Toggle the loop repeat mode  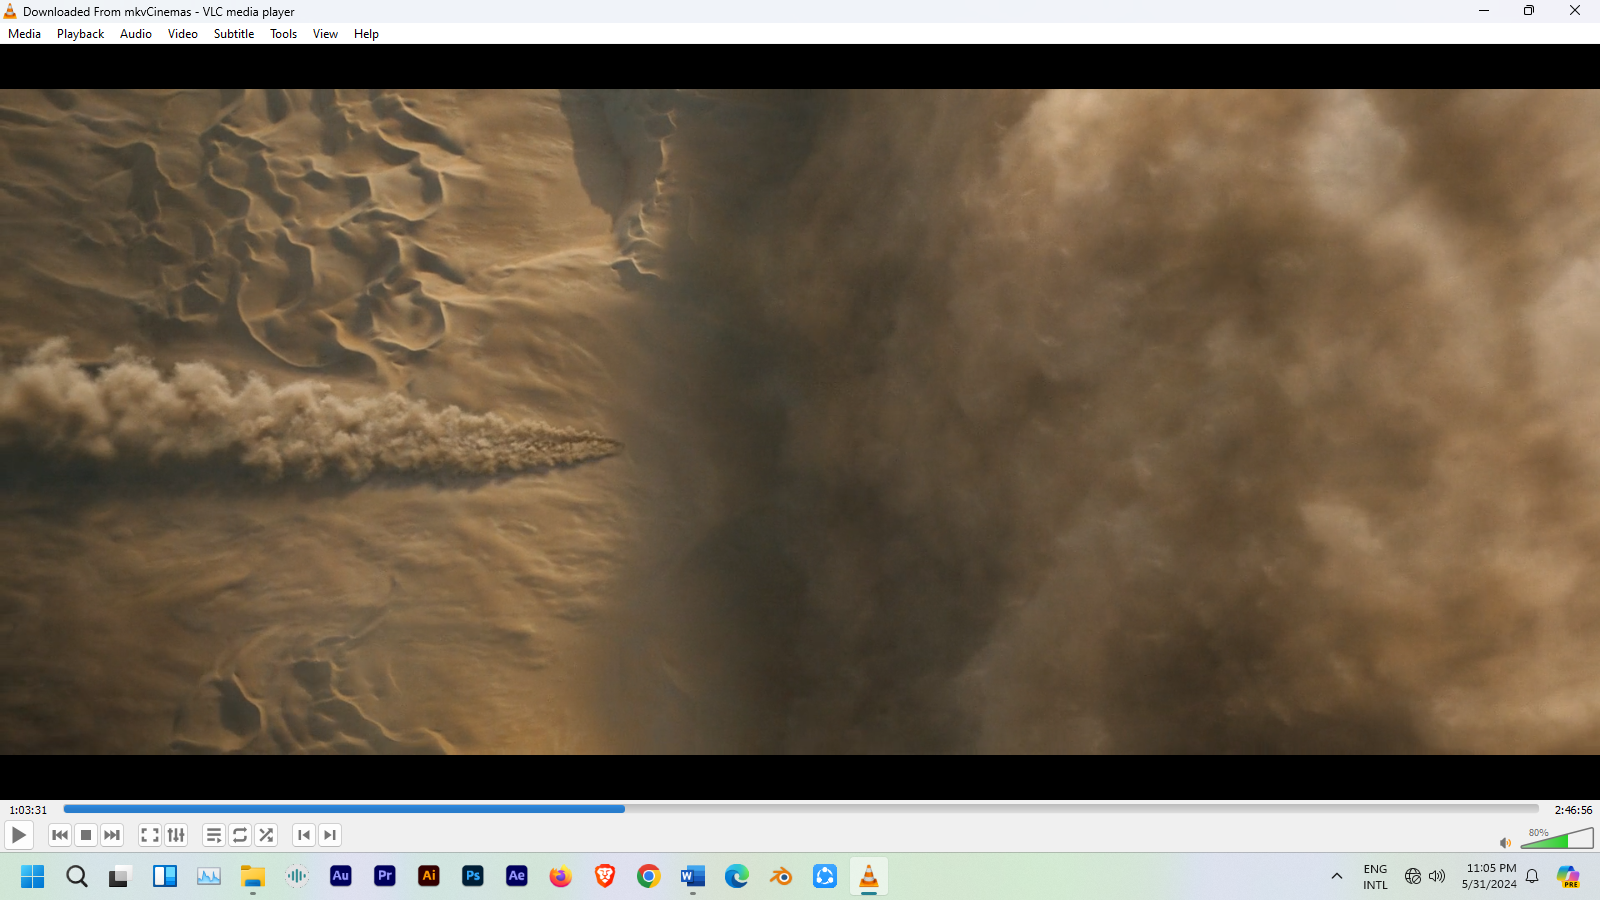(x=240, y=835)
